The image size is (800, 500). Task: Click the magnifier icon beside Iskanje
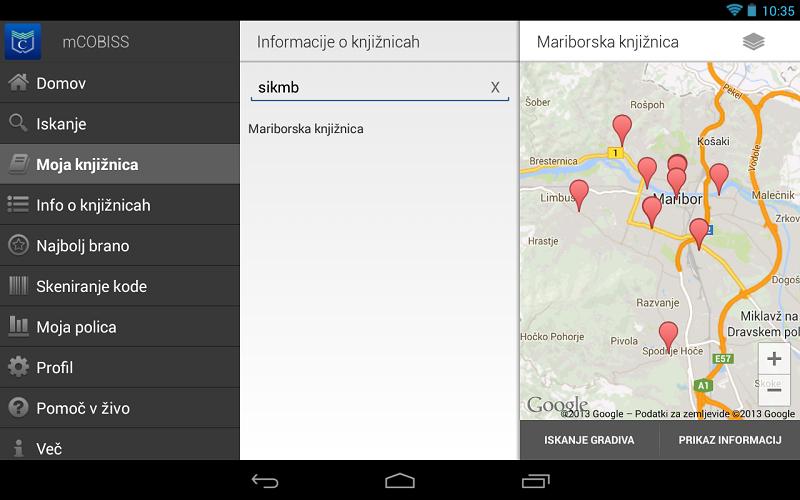click(x=18, y=123)
